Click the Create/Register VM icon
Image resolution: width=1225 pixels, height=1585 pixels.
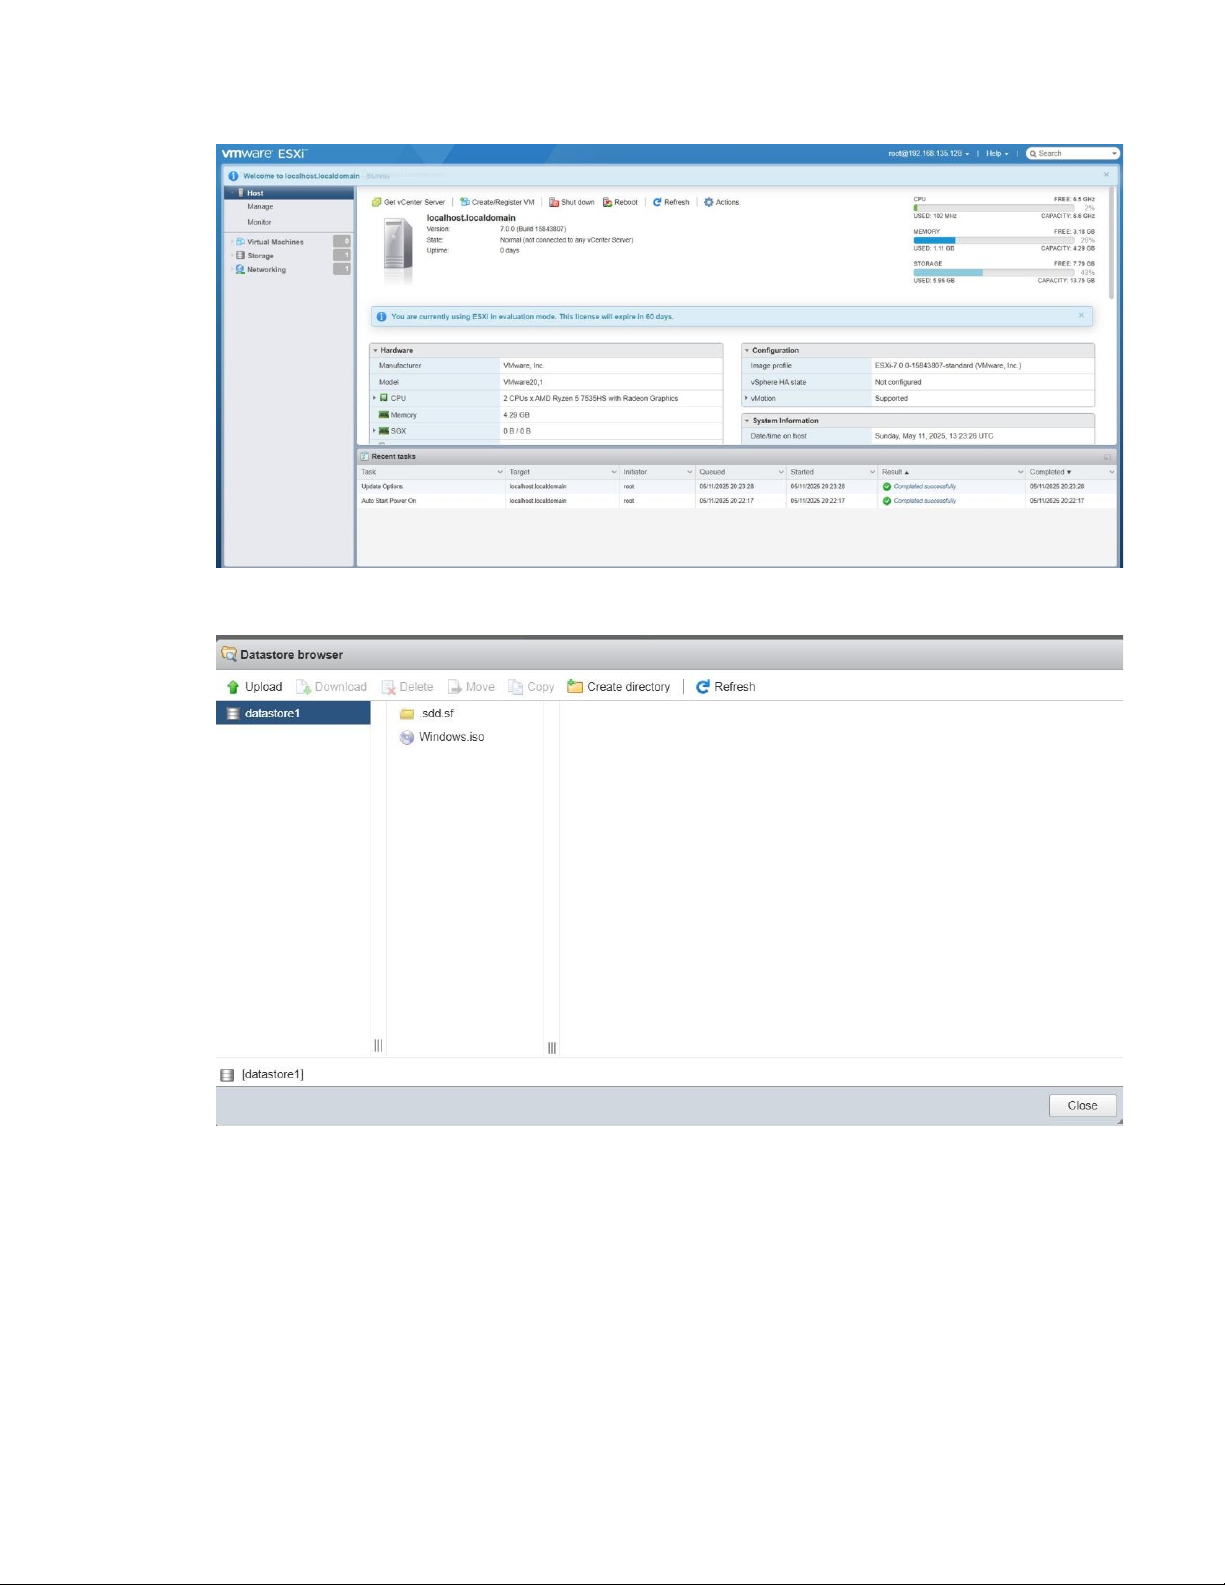[x=465, y=202]
